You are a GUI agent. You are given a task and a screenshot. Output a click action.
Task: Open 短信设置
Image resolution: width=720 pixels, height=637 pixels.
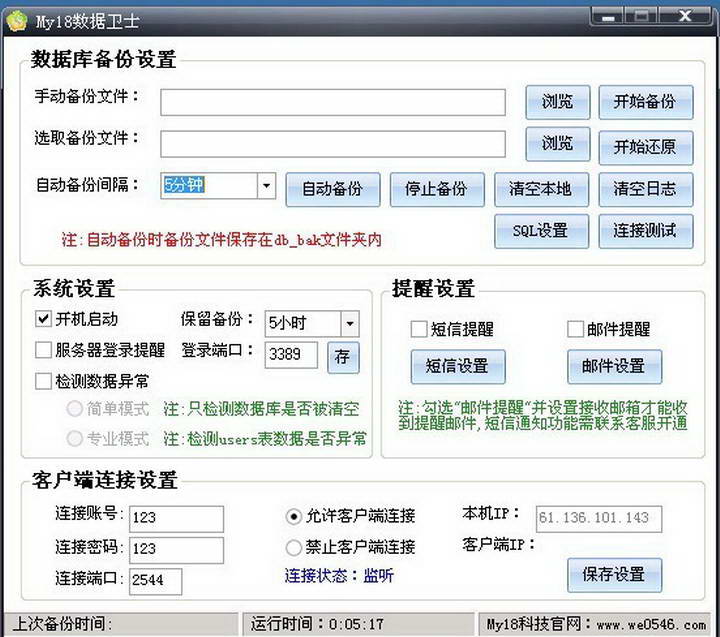point(458,366)
